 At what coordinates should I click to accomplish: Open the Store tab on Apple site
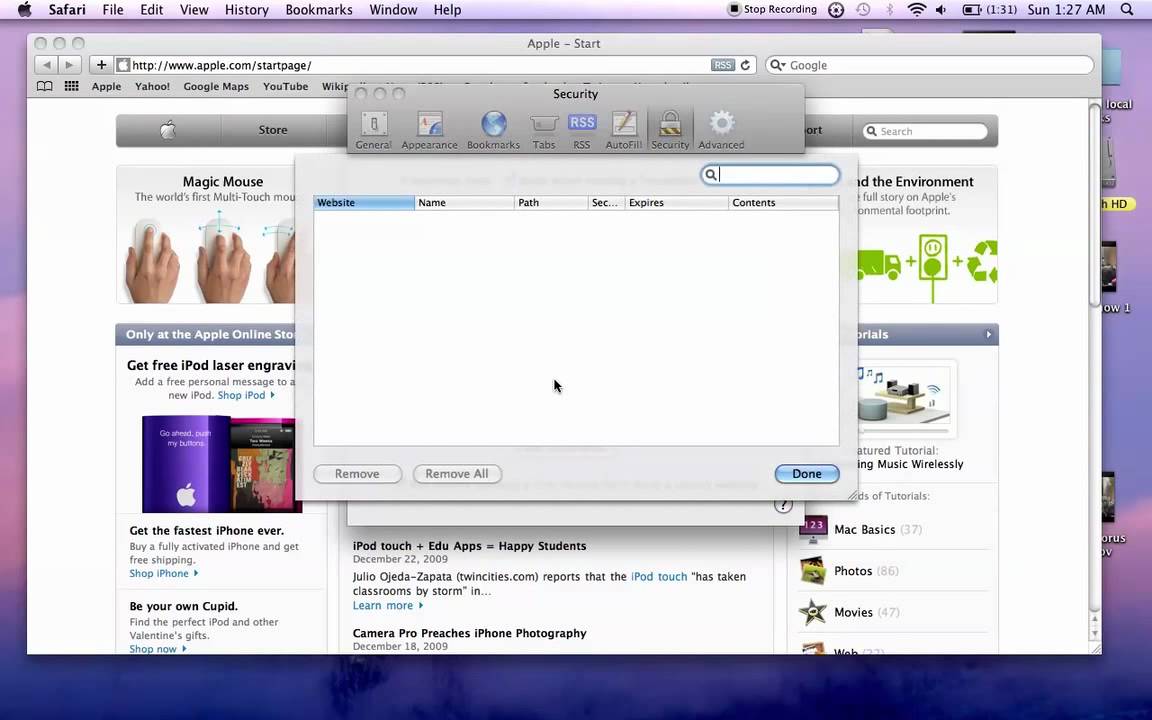273,130
